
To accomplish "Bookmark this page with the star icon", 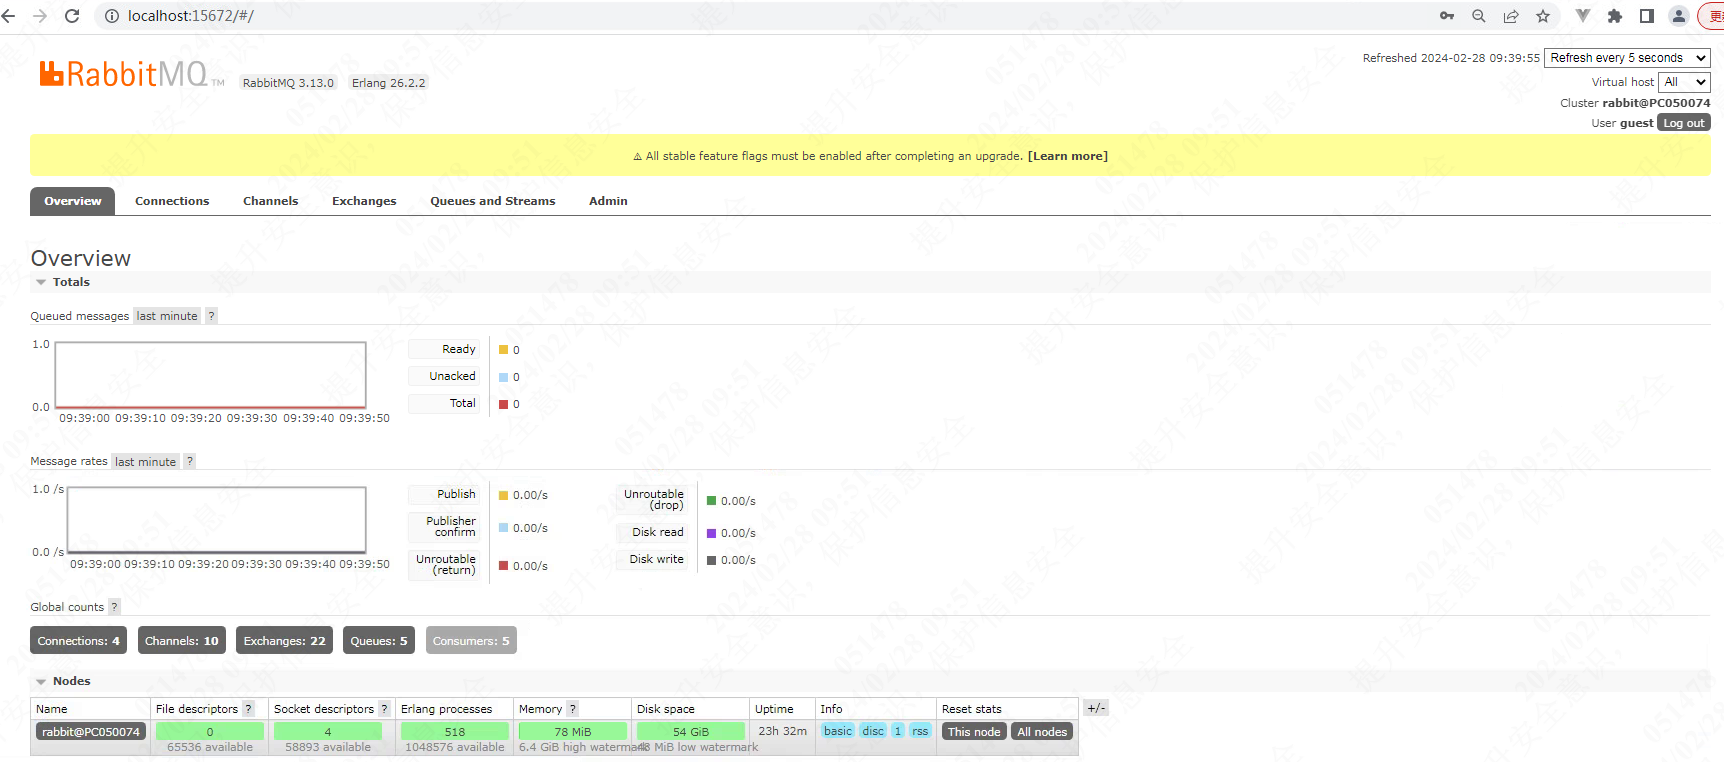I will [1543, 16].
